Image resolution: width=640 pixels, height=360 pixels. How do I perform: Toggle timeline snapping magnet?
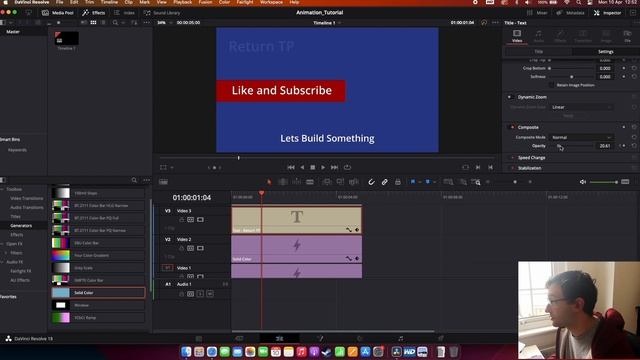coord(371,182)
